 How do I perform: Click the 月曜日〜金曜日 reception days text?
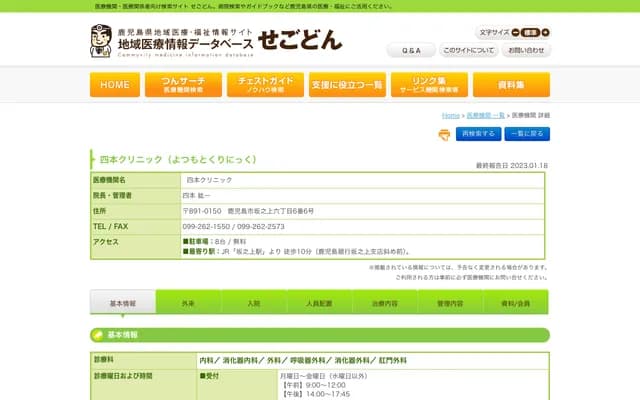[324, 376]
